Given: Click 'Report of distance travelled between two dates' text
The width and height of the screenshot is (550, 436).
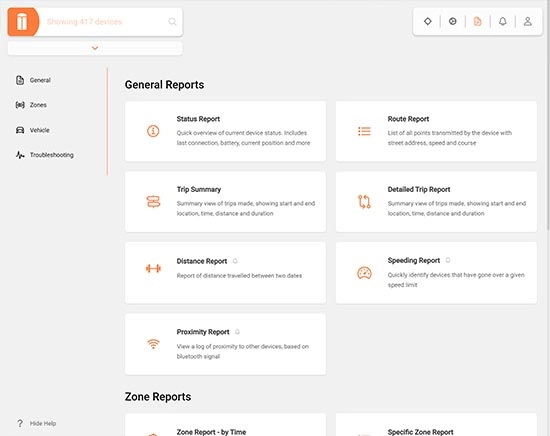Looking at the screenshot, I should [239, 276].
